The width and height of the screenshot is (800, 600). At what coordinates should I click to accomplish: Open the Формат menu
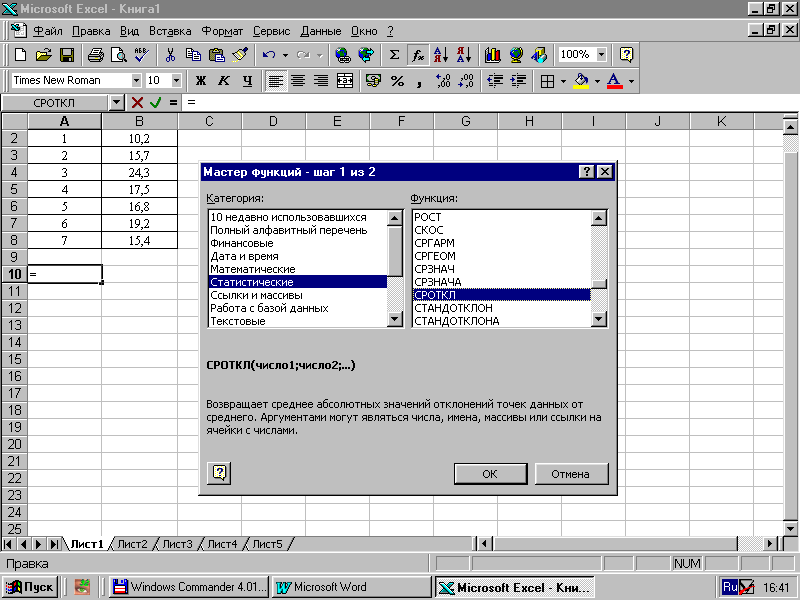pyautogui.click(x=221, y=31)
